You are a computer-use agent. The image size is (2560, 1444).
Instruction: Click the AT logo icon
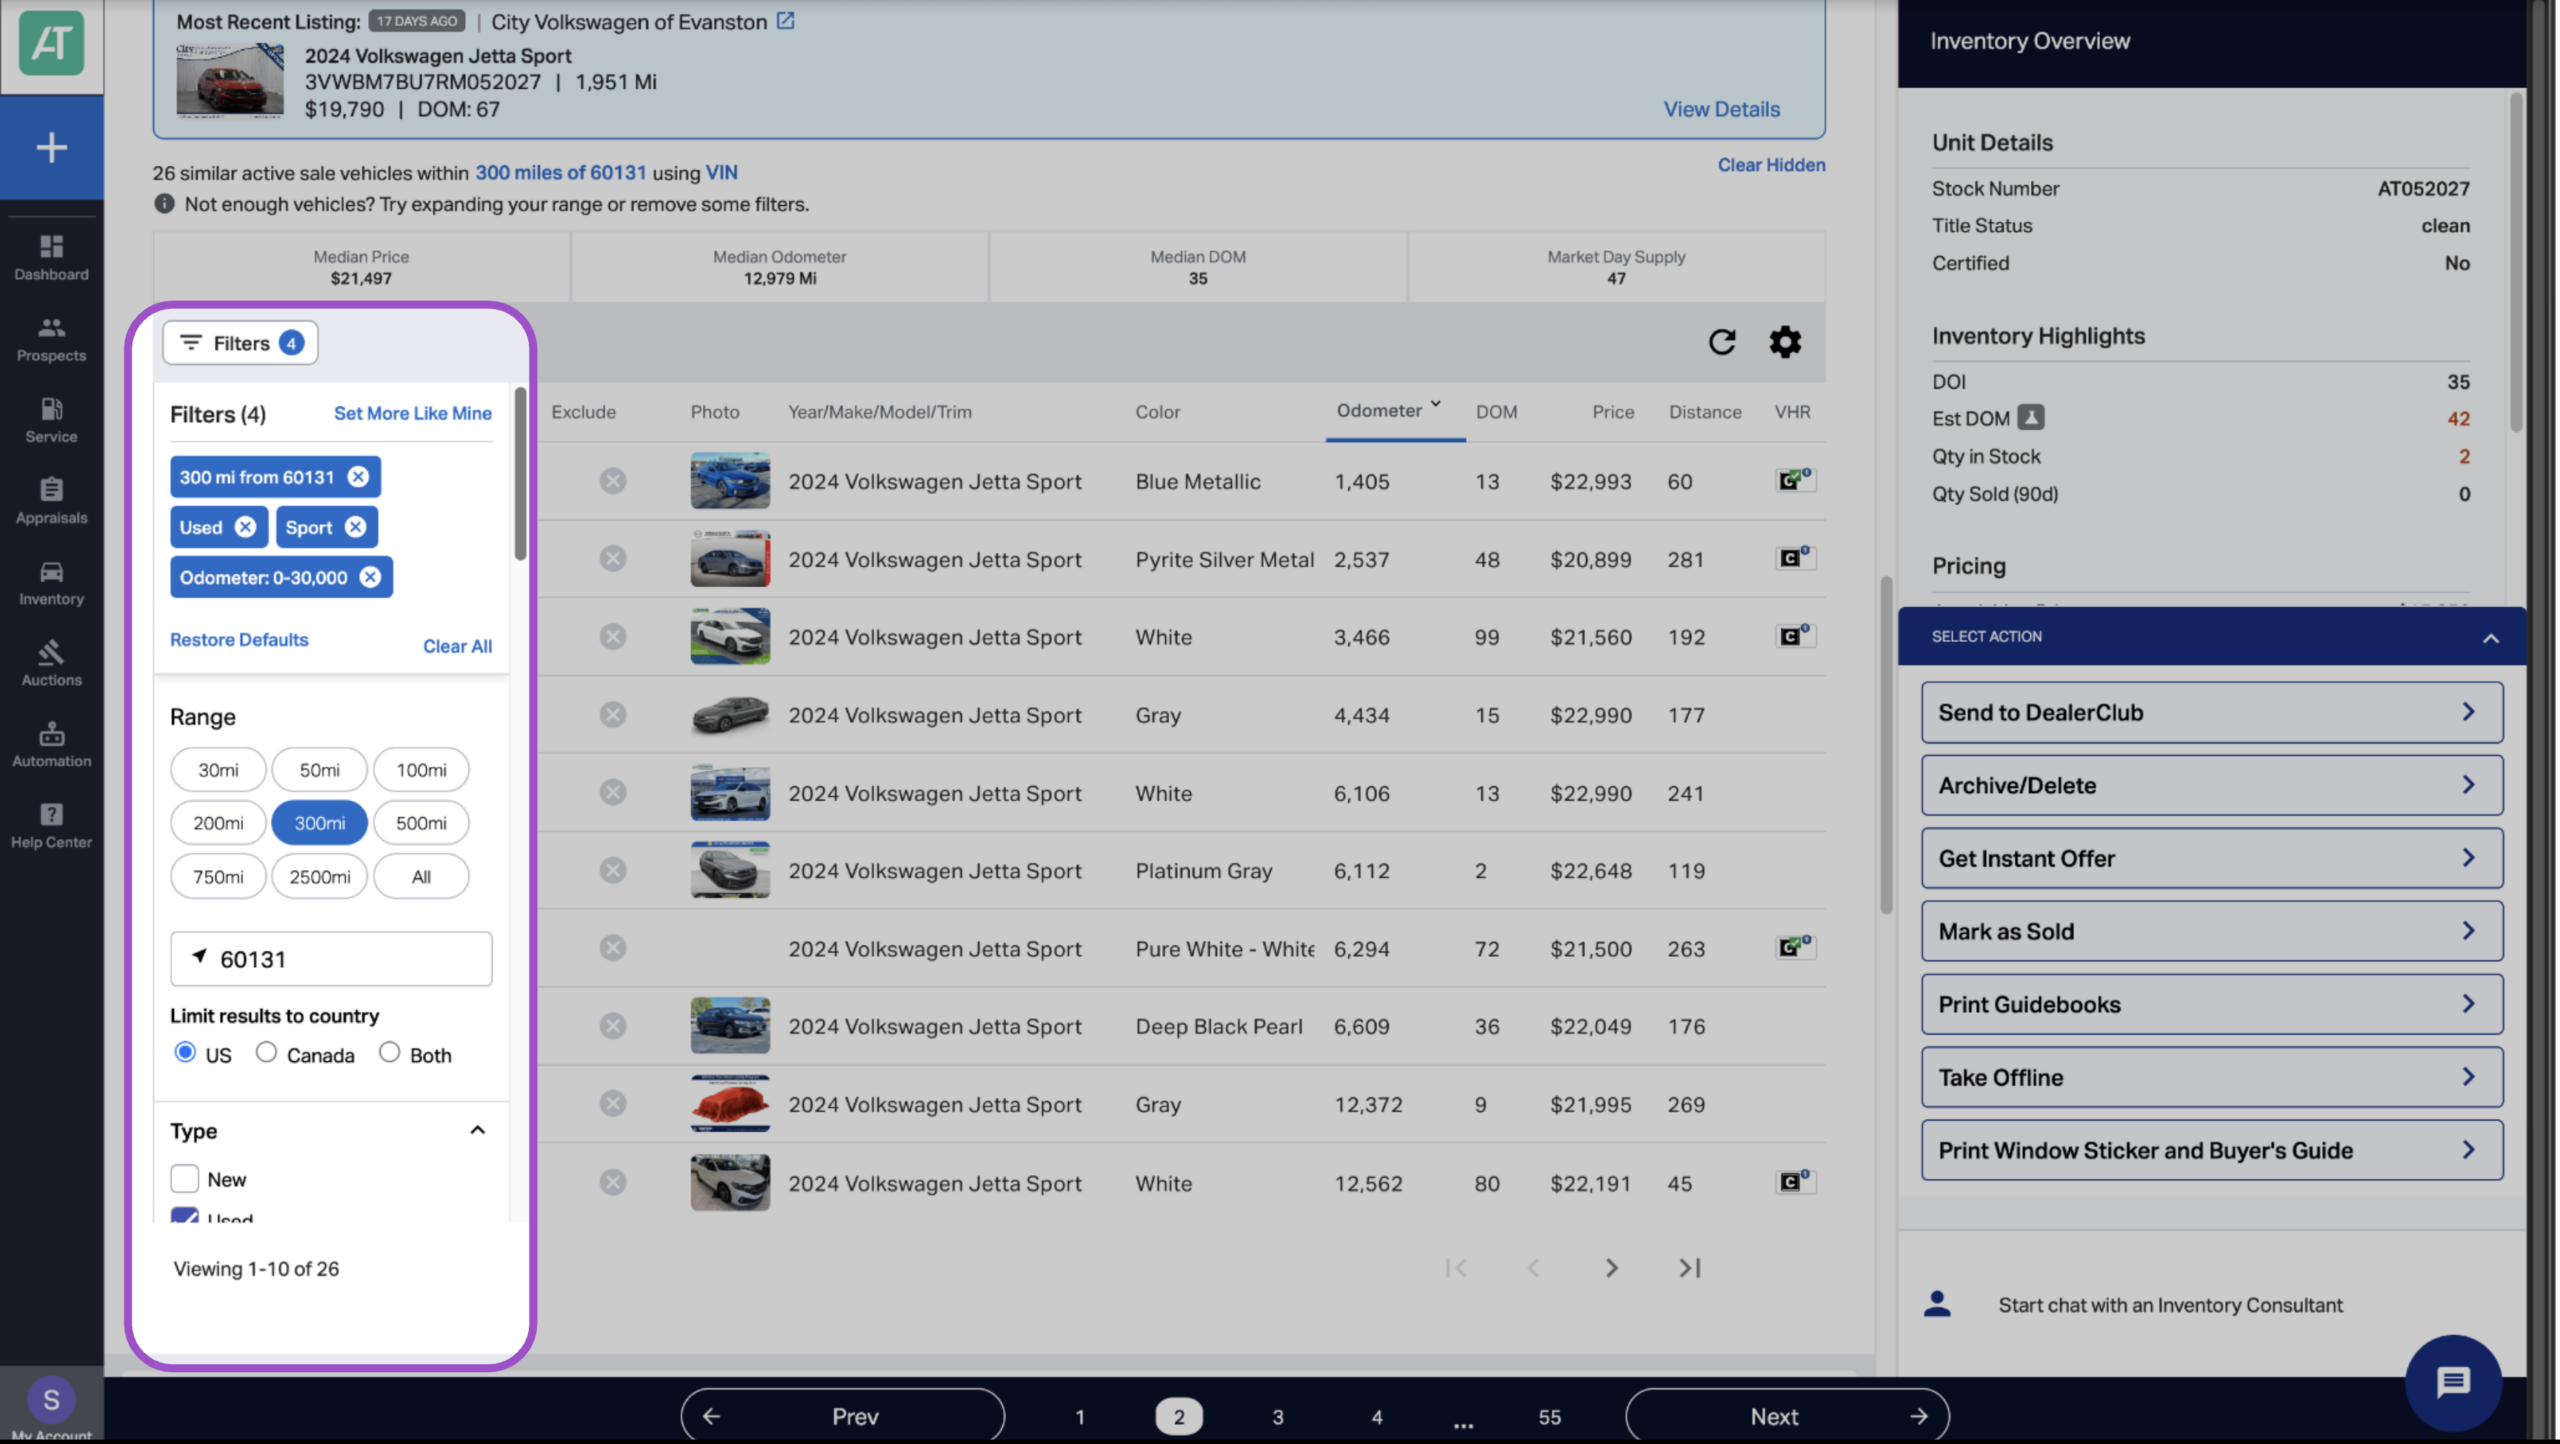coord(51,43)
